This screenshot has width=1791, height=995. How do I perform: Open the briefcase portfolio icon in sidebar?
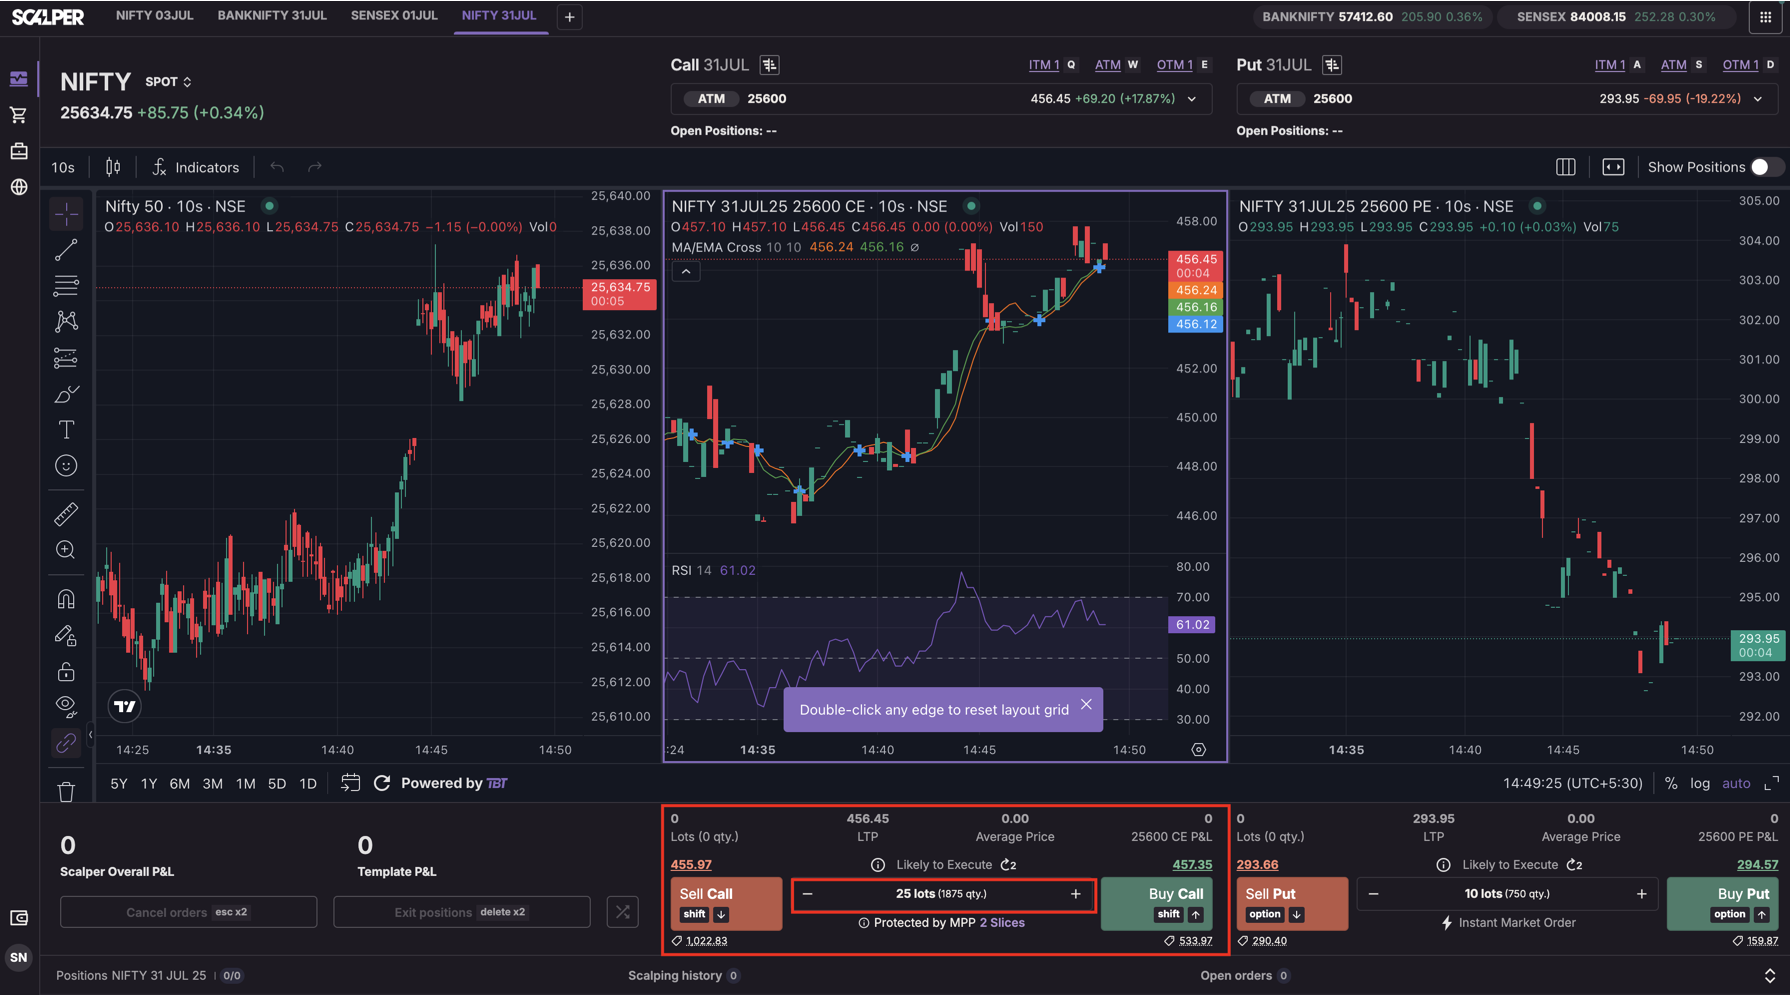[x=19, y=151]
